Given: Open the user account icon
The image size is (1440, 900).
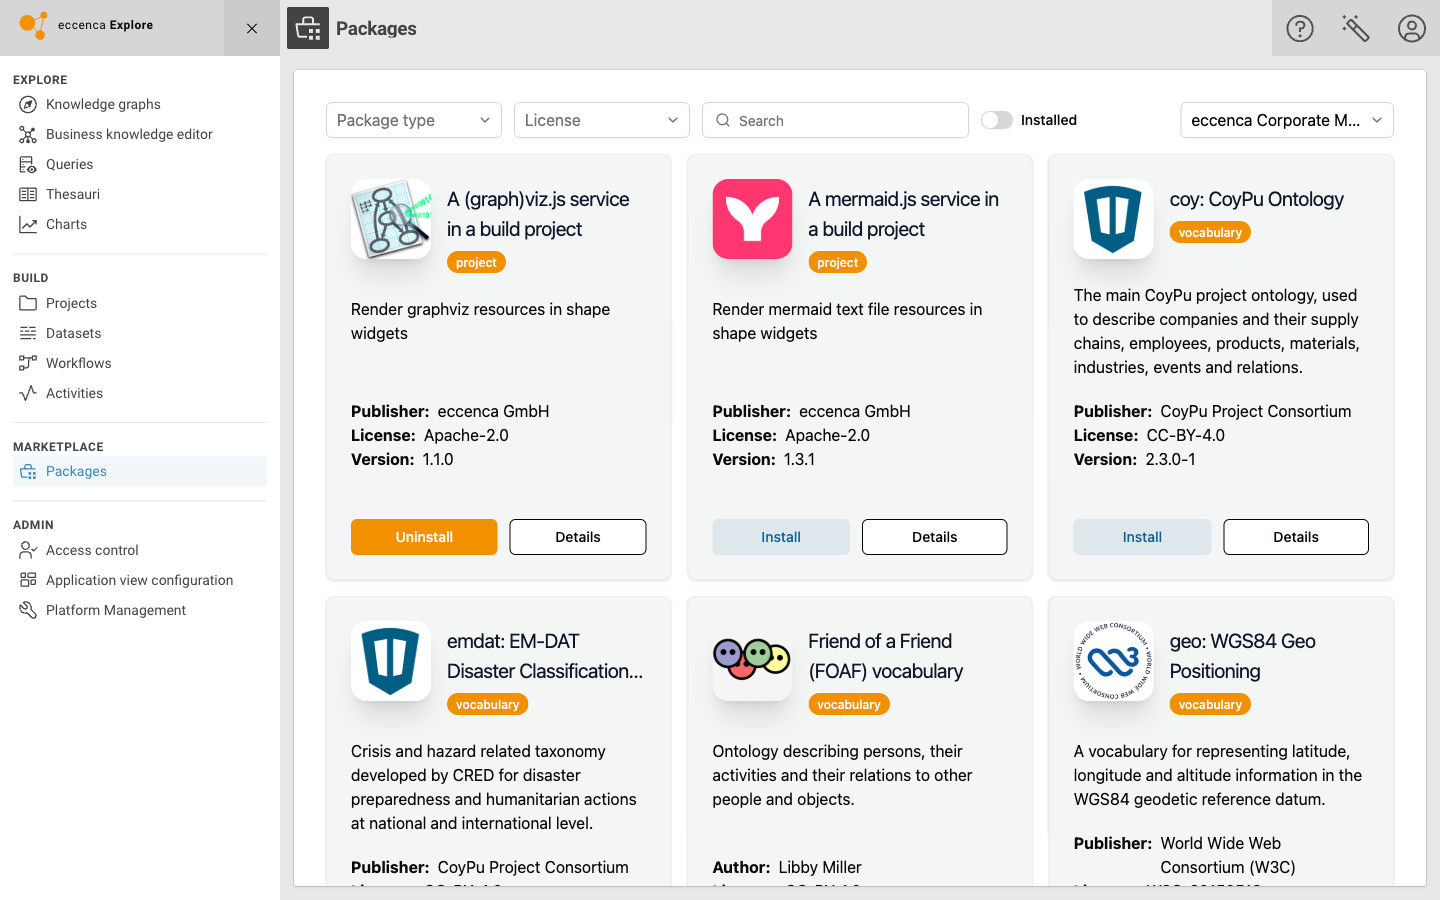Looking at the screenshot, I should click(1412, 28).
